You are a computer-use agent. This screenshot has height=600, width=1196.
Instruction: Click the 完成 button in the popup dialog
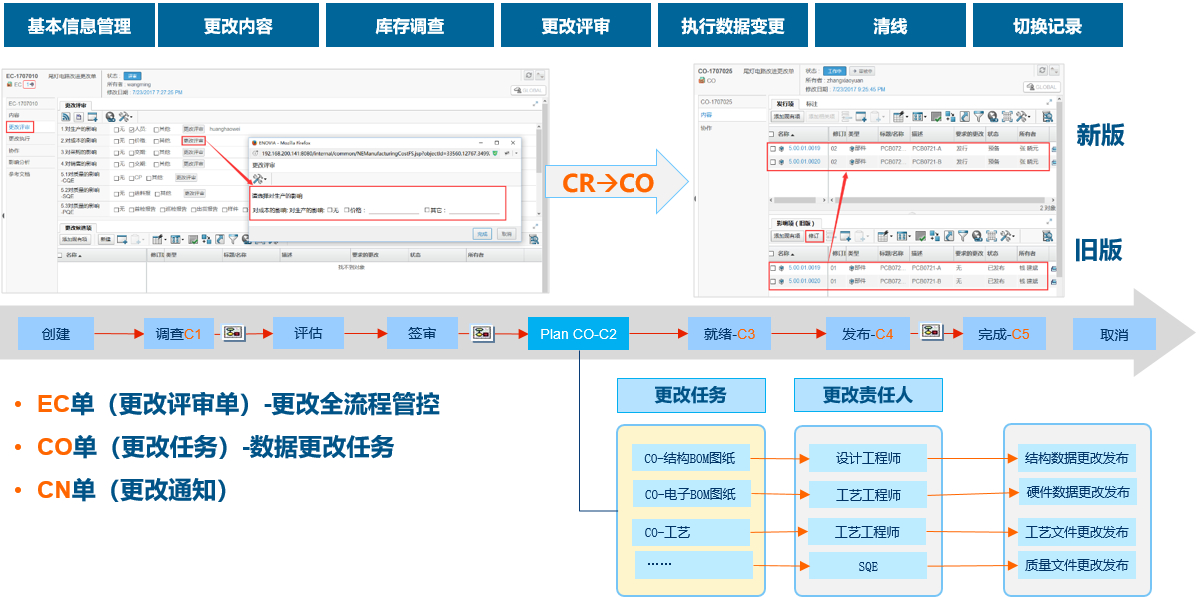pos(483,233)
